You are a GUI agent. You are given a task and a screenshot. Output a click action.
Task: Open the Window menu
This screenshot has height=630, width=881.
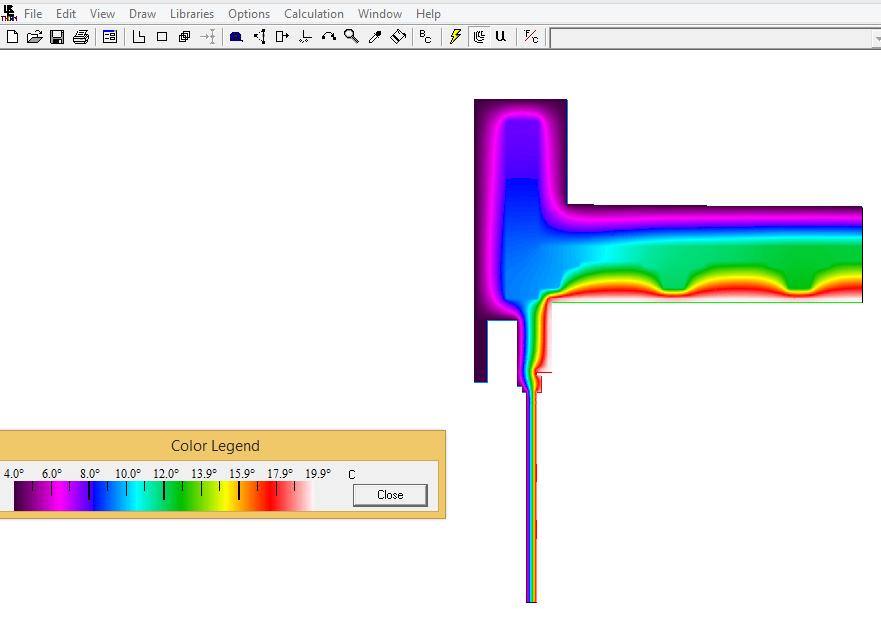click(380, 13)
